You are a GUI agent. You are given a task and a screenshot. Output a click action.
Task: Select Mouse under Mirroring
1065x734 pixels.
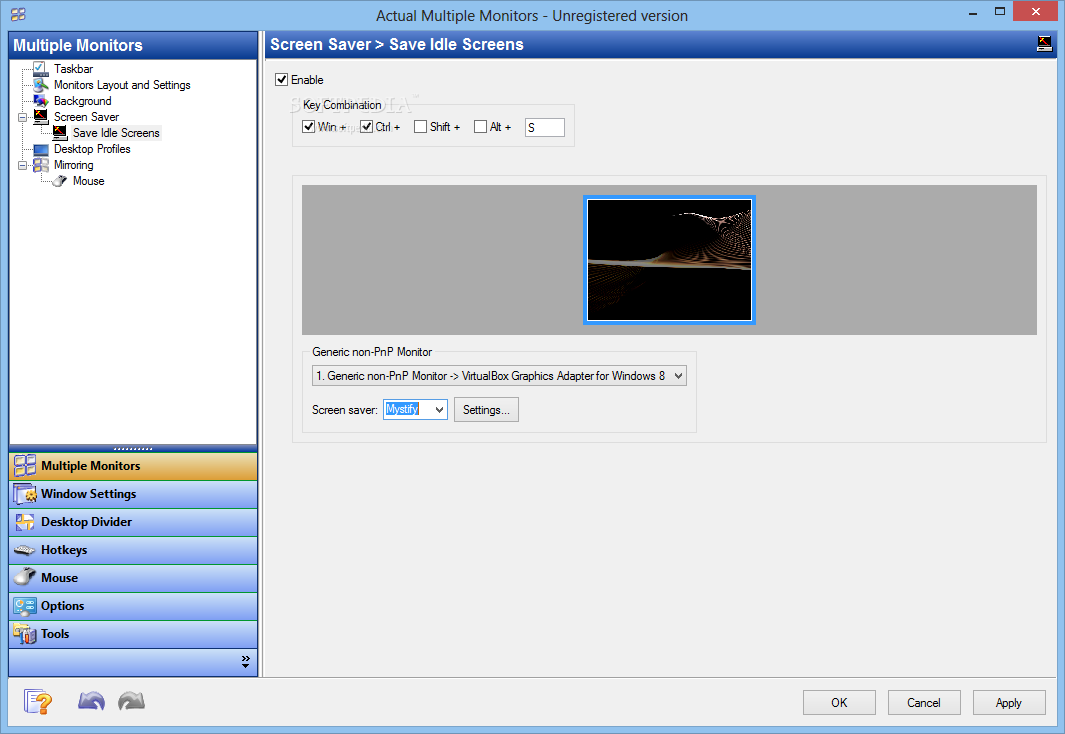[89, 181]
